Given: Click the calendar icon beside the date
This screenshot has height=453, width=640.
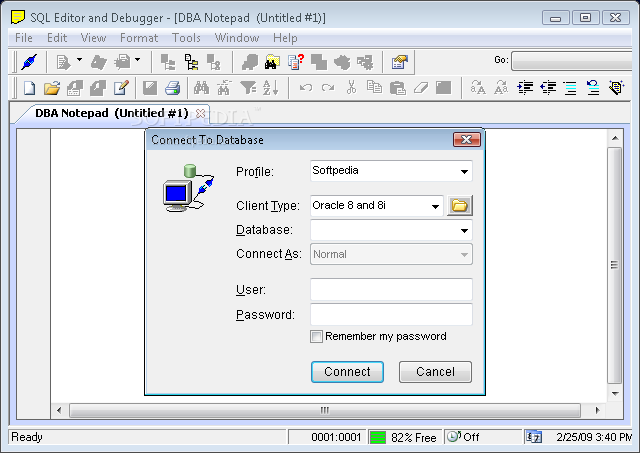Looking at the screenshot, I should click(533, 437).
